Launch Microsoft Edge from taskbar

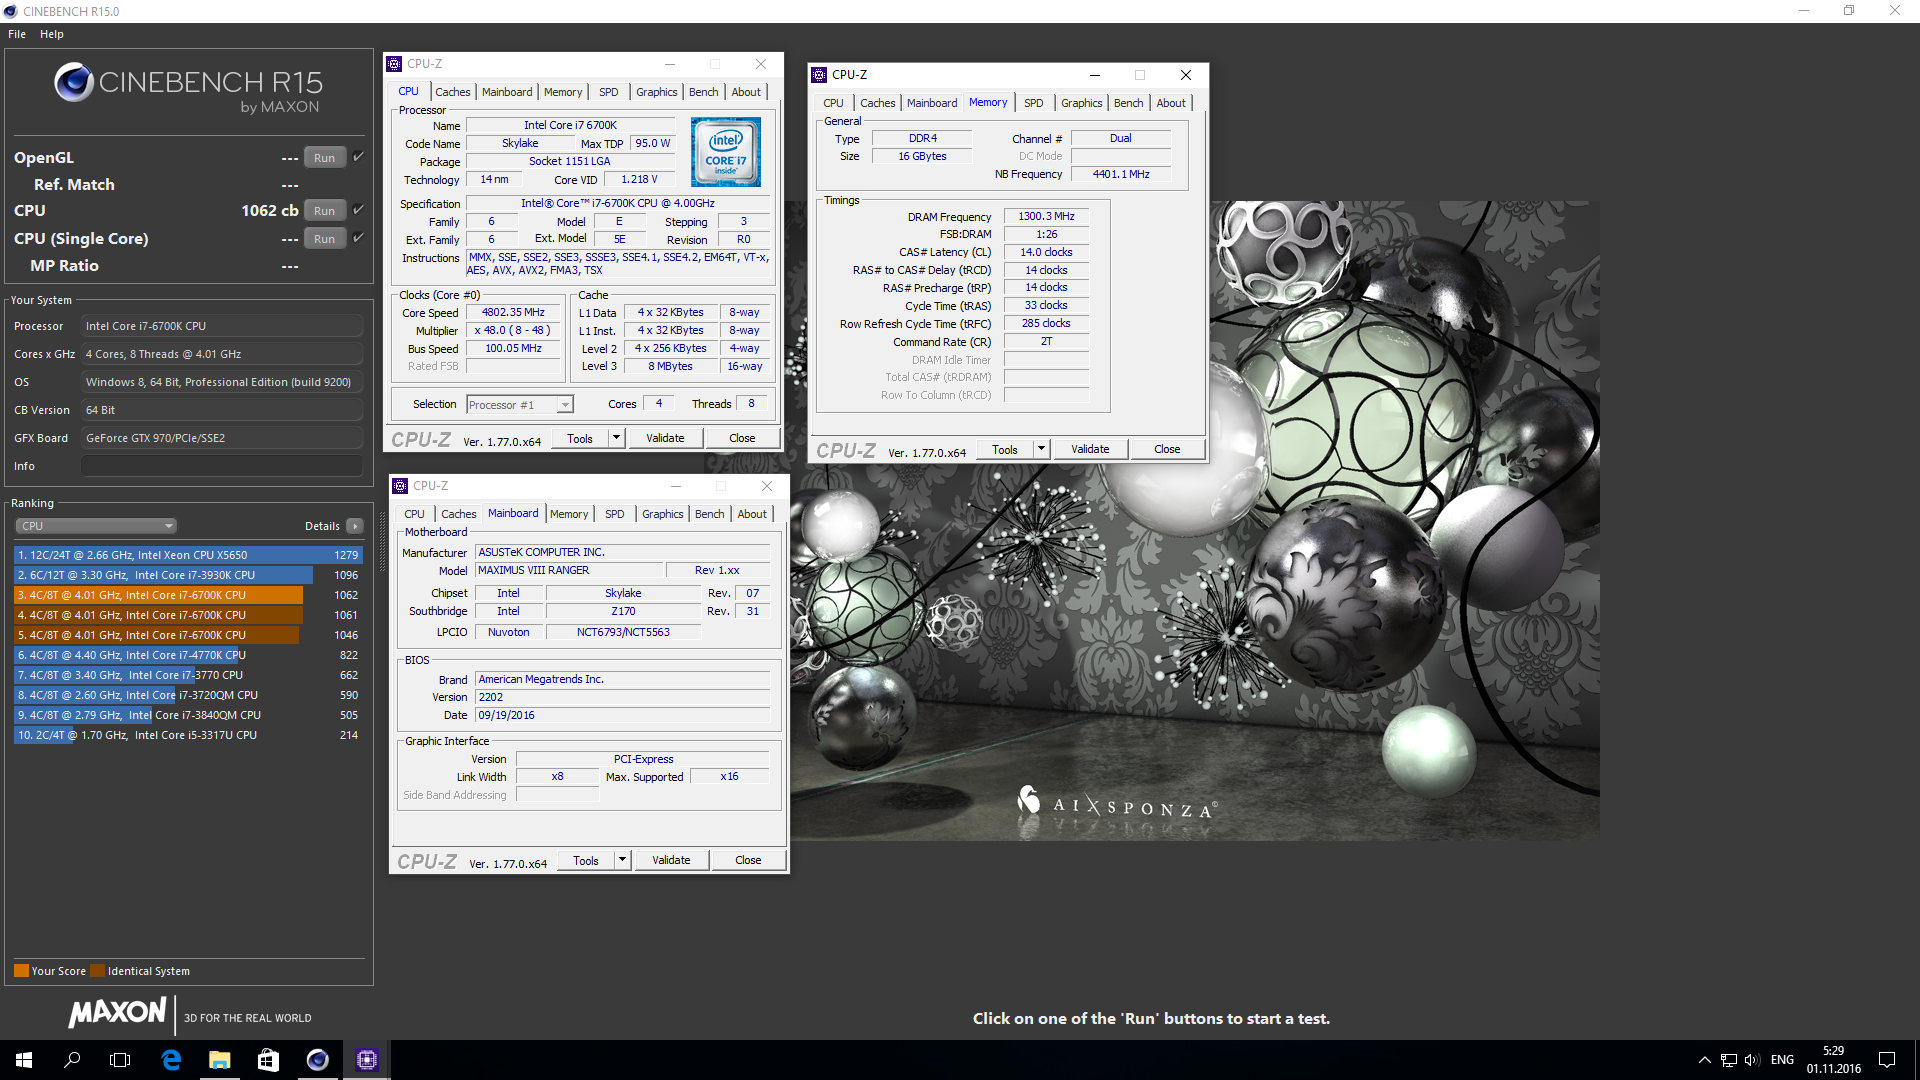pyautogui.click(x=171, y=1060)
